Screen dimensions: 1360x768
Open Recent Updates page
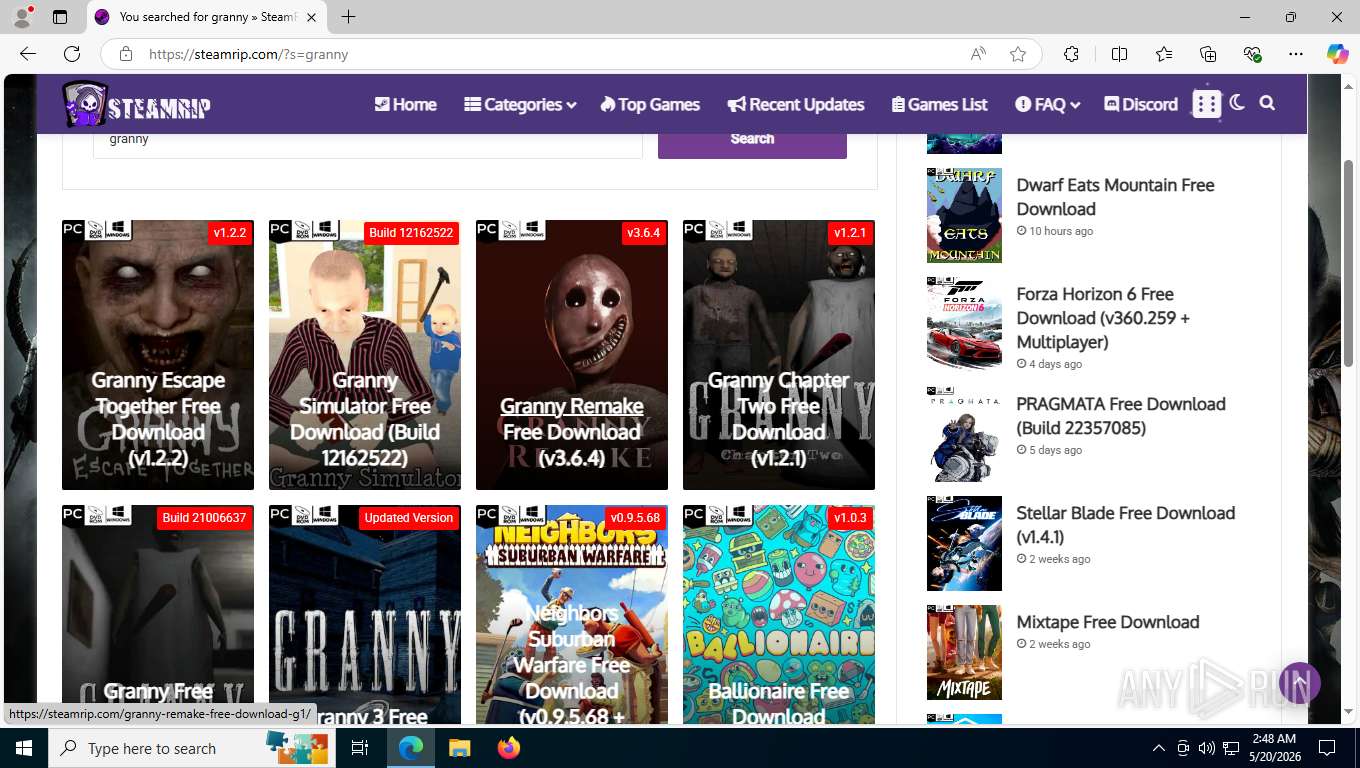(x=796, y=104)
